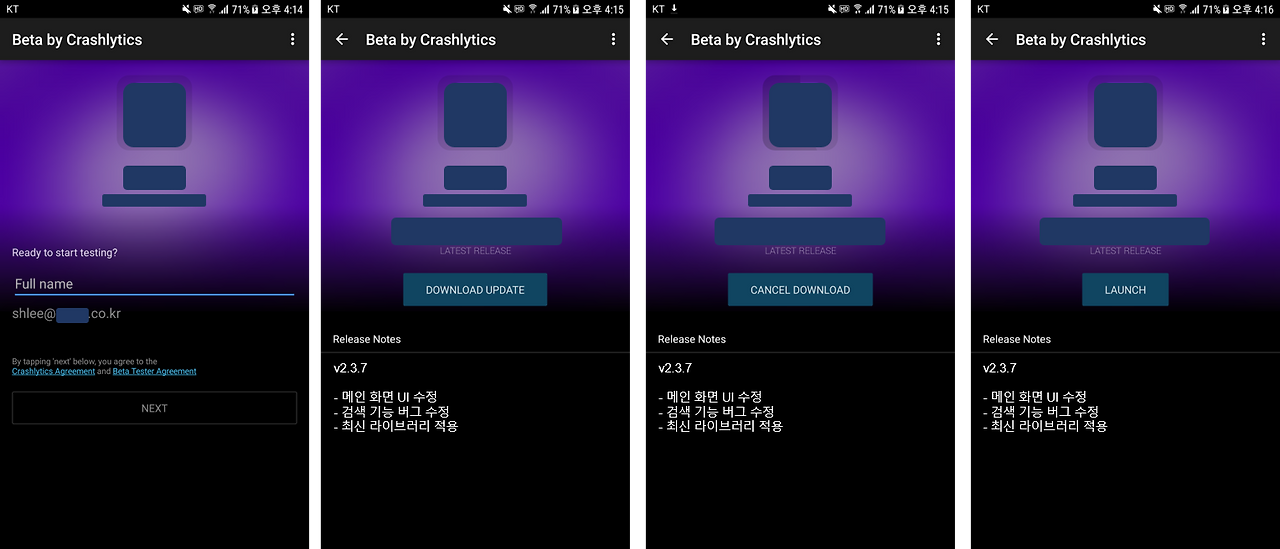The height and width of the screenshot is (549, 1280).
Task: Tap the DOWNLOAD UPDATE button
Action: (475, 290)
